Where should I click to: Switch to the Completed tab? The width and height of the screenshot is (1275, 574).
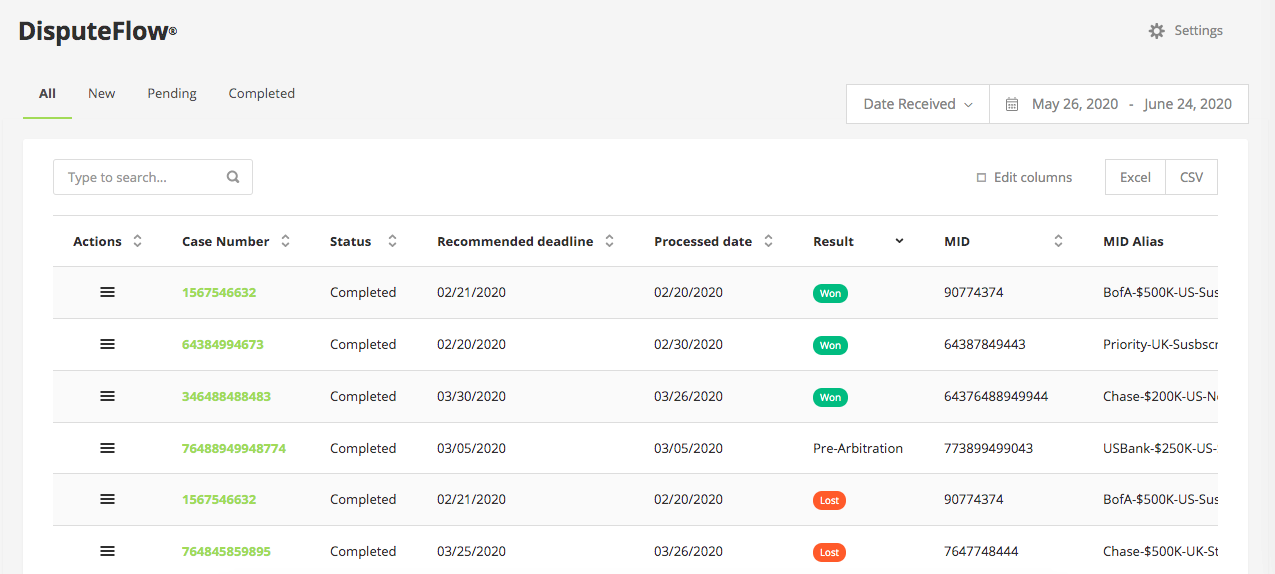[x=261, y=93]
